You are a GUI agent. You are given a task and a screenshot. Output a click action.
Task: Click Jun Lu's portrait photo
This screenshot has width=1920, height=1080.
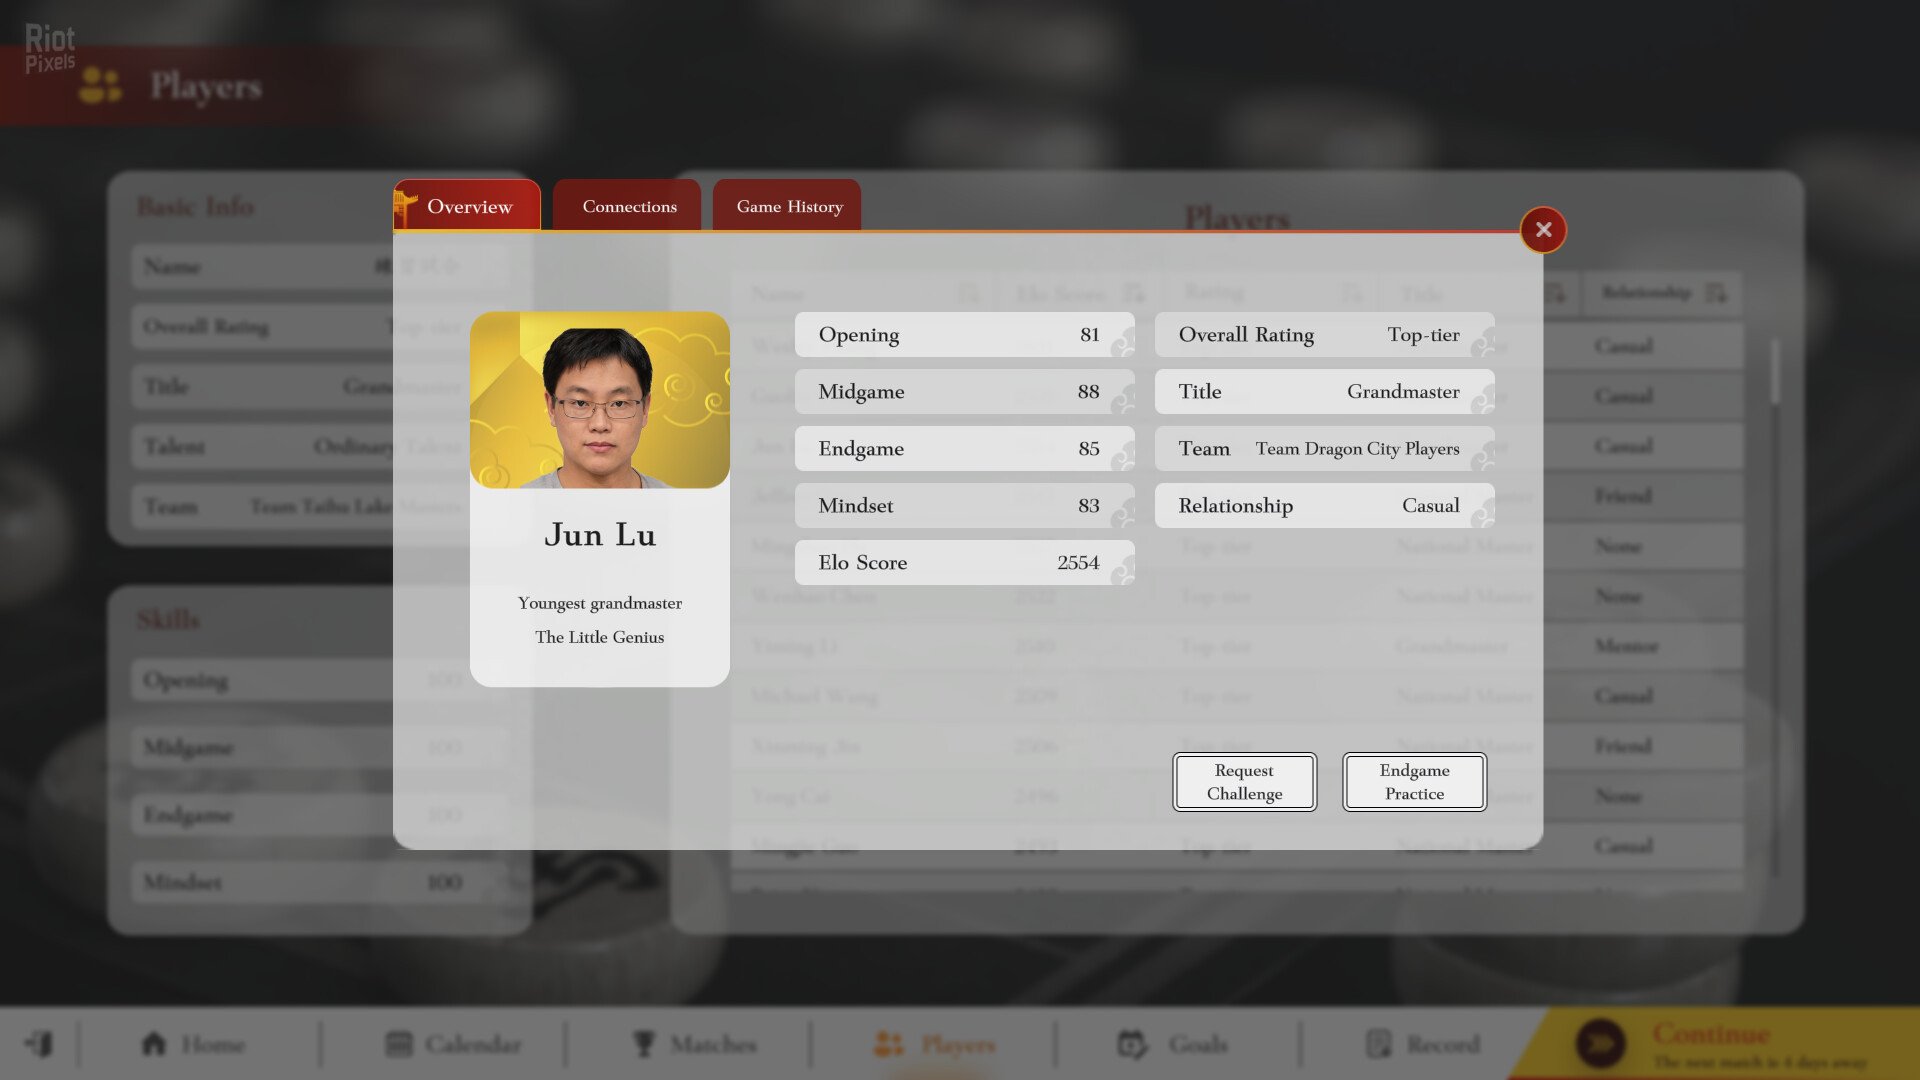(x=599, y=400)
